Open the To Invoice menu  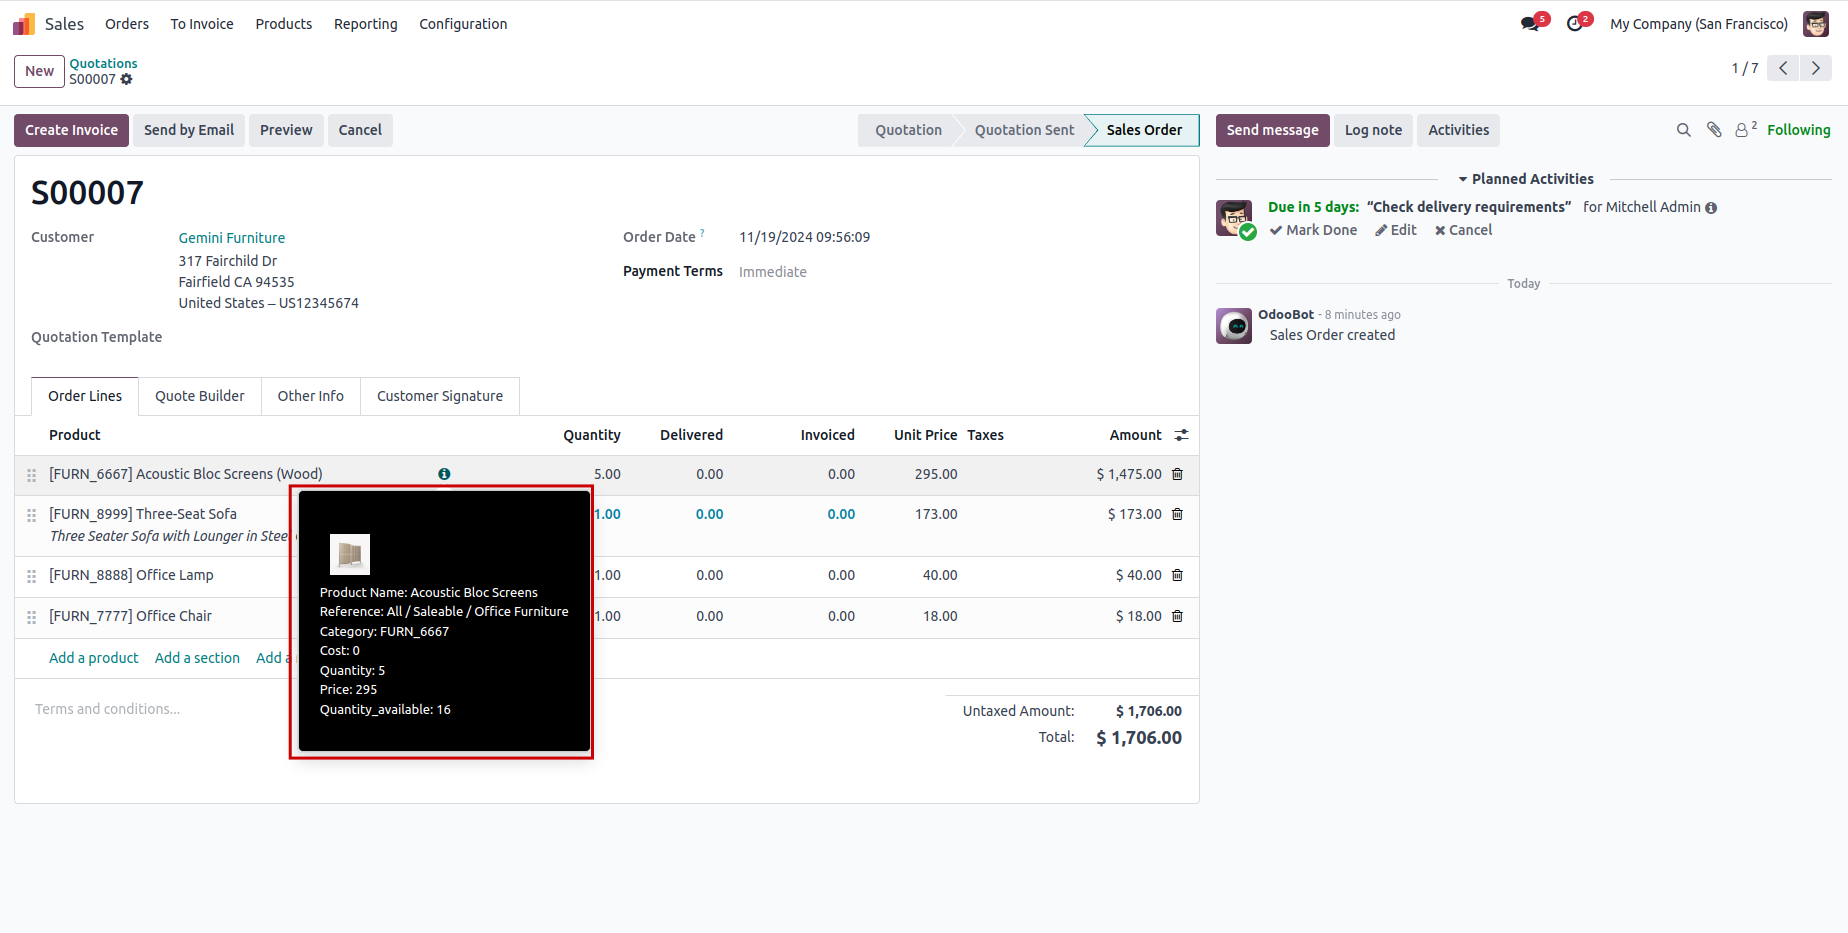point(202,24)
